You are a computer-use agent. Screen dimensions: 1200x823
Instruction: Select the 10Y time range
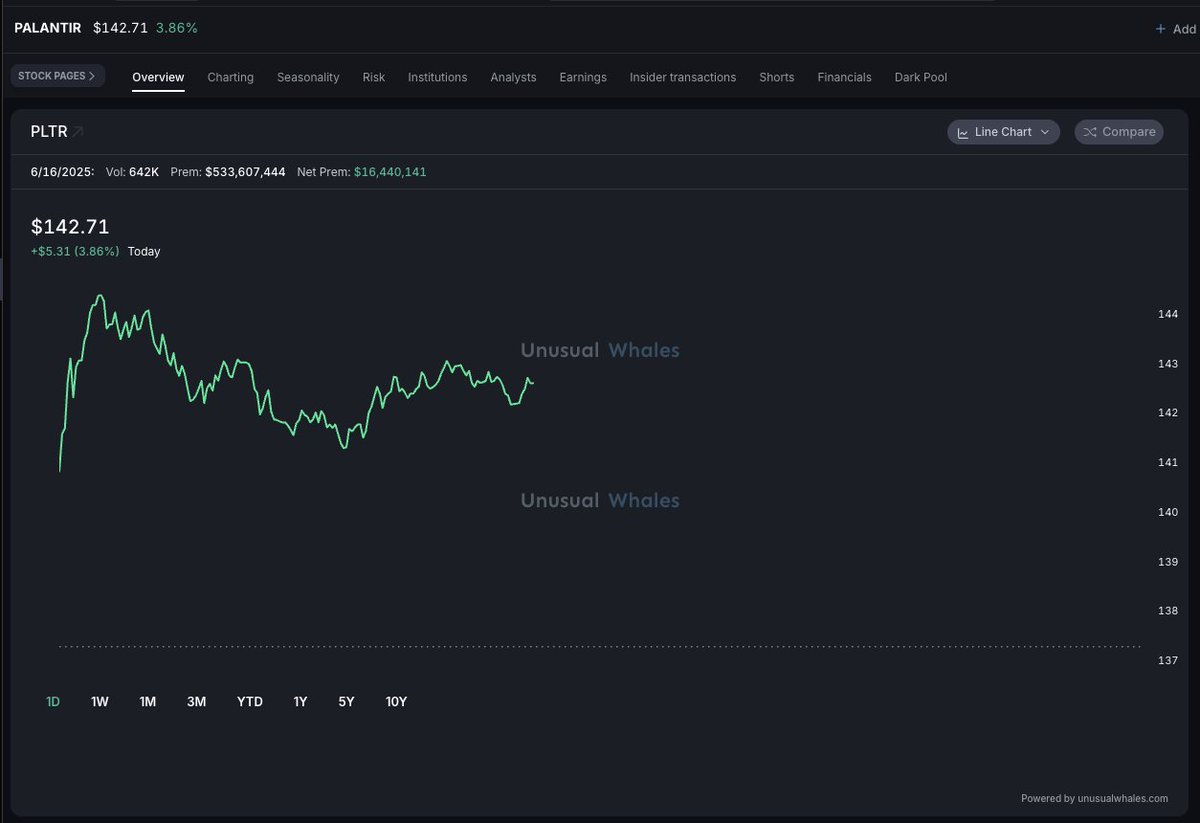pos(396,702)
